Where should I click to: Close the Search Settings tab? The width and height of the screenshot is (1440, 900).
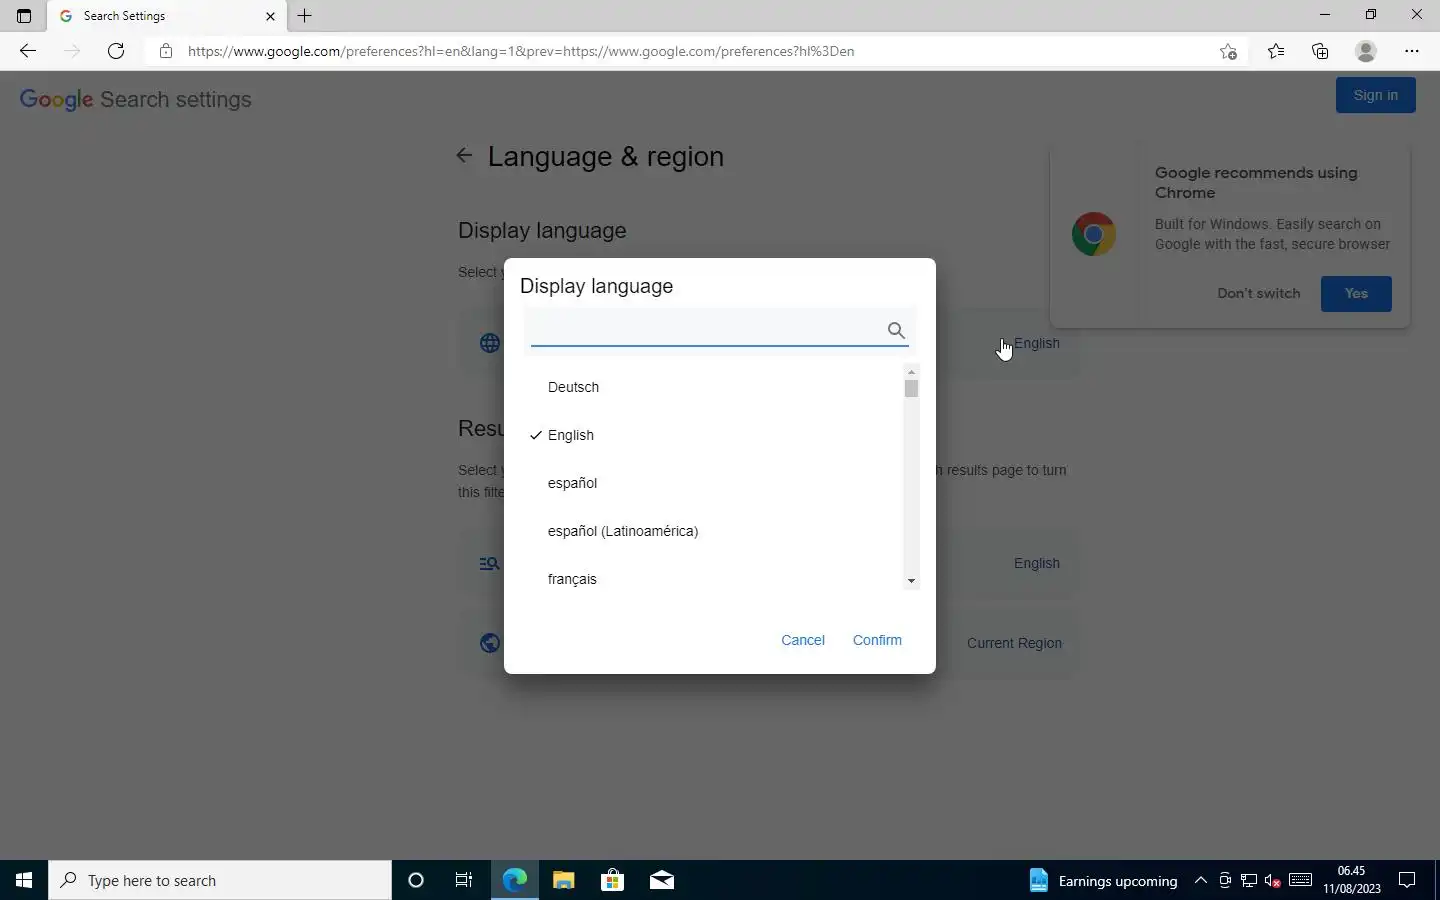pyautogui.click(x=270, y=16)
